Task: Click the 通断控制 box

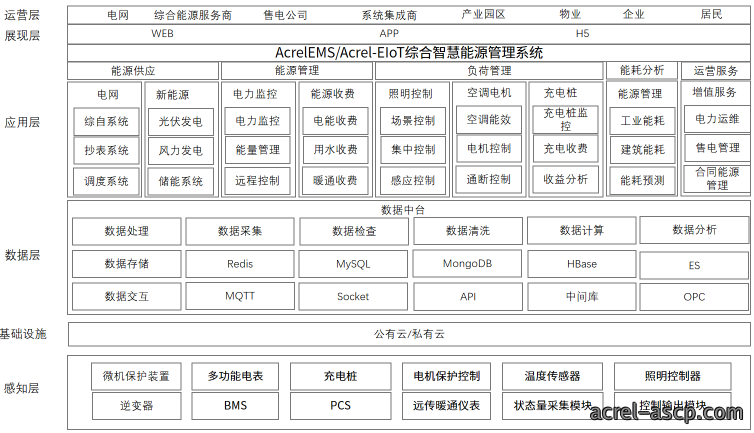Action: point(489,179)
